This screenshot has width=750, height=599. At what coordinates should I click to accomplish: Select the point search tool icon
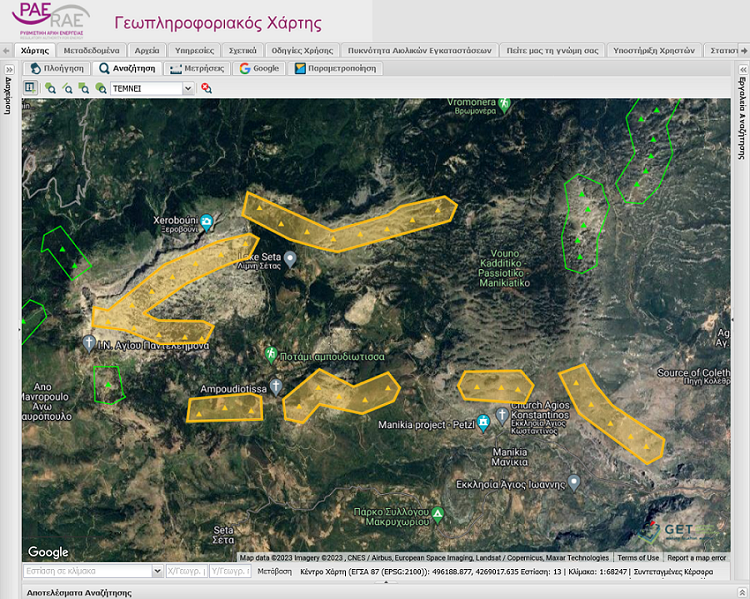(50, 88)
